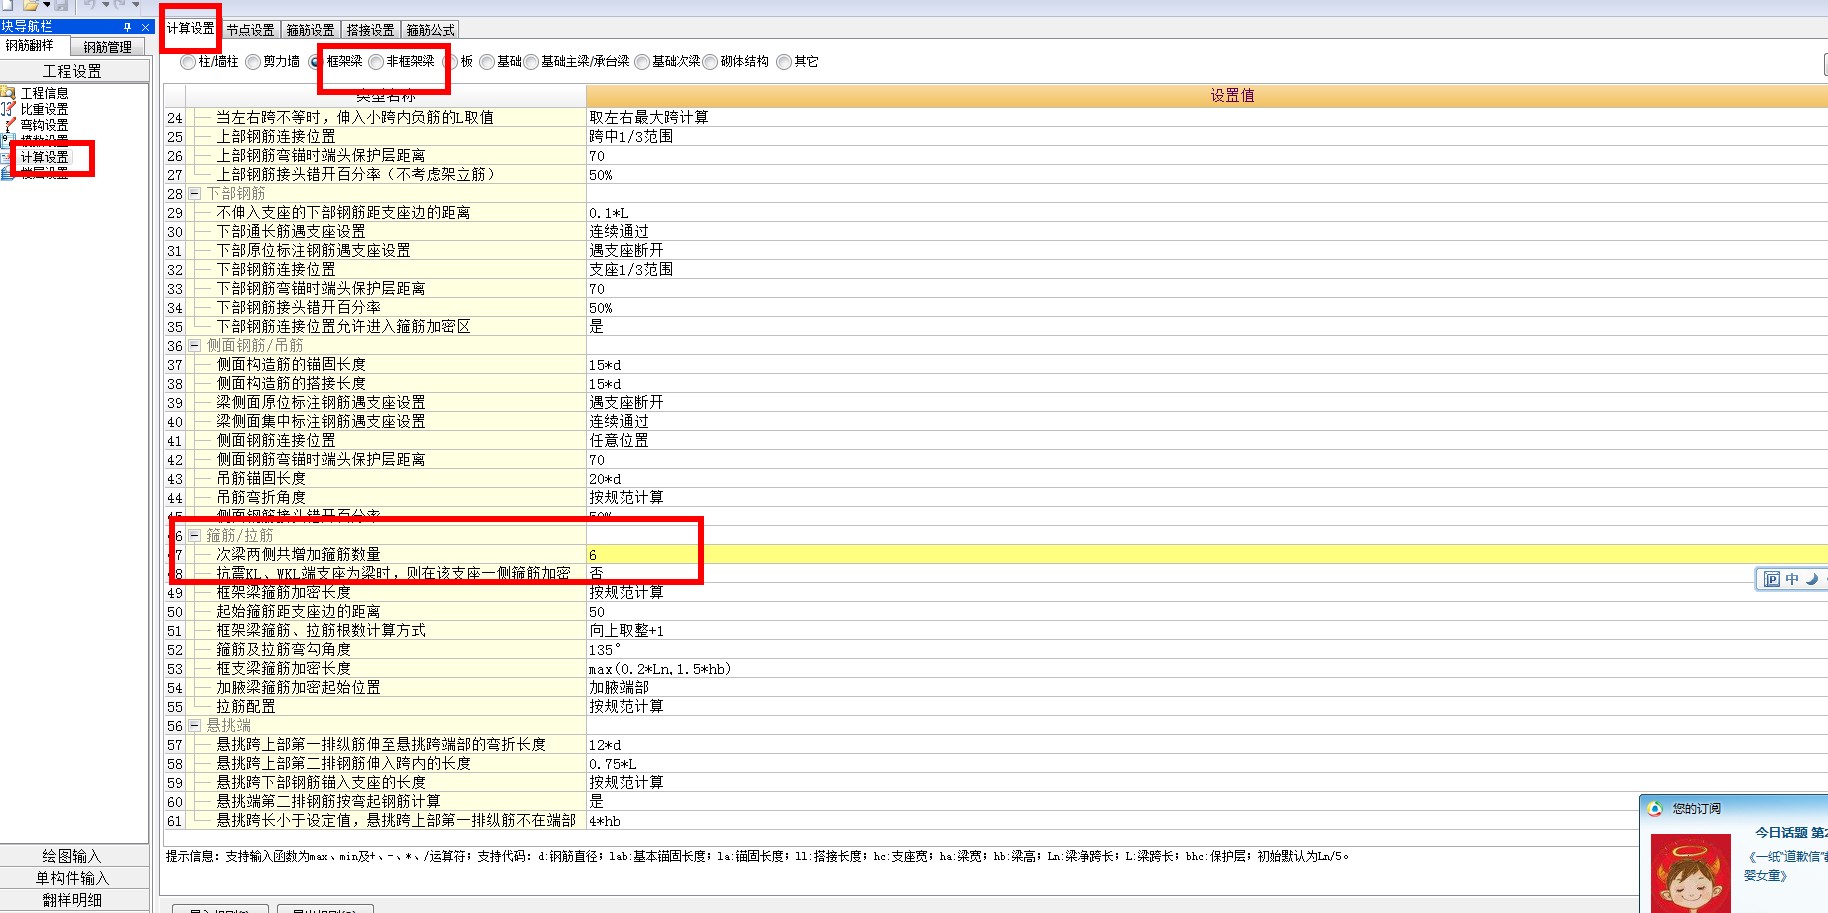Image resolution: width=1828 pixels, height=913 pixels.
Task: Click value 135° in row 52
Action: point(1207,650)
